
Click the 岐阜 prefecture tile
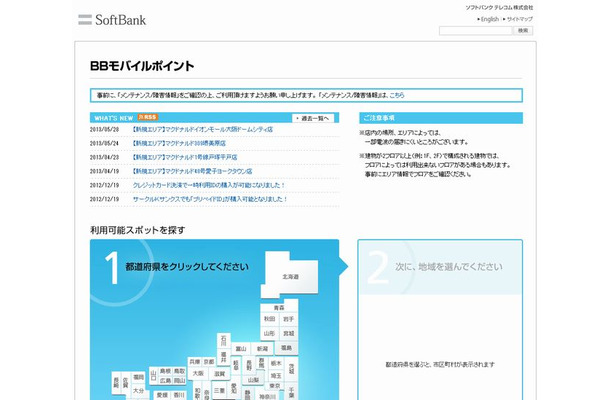click(x=236, y=365)
